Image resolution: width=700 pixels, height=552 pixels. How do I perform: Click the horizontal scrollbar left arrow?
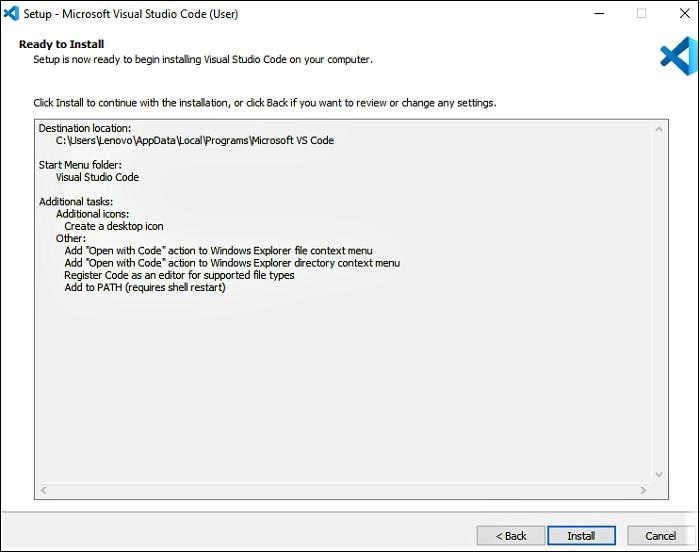coord(42,491)
